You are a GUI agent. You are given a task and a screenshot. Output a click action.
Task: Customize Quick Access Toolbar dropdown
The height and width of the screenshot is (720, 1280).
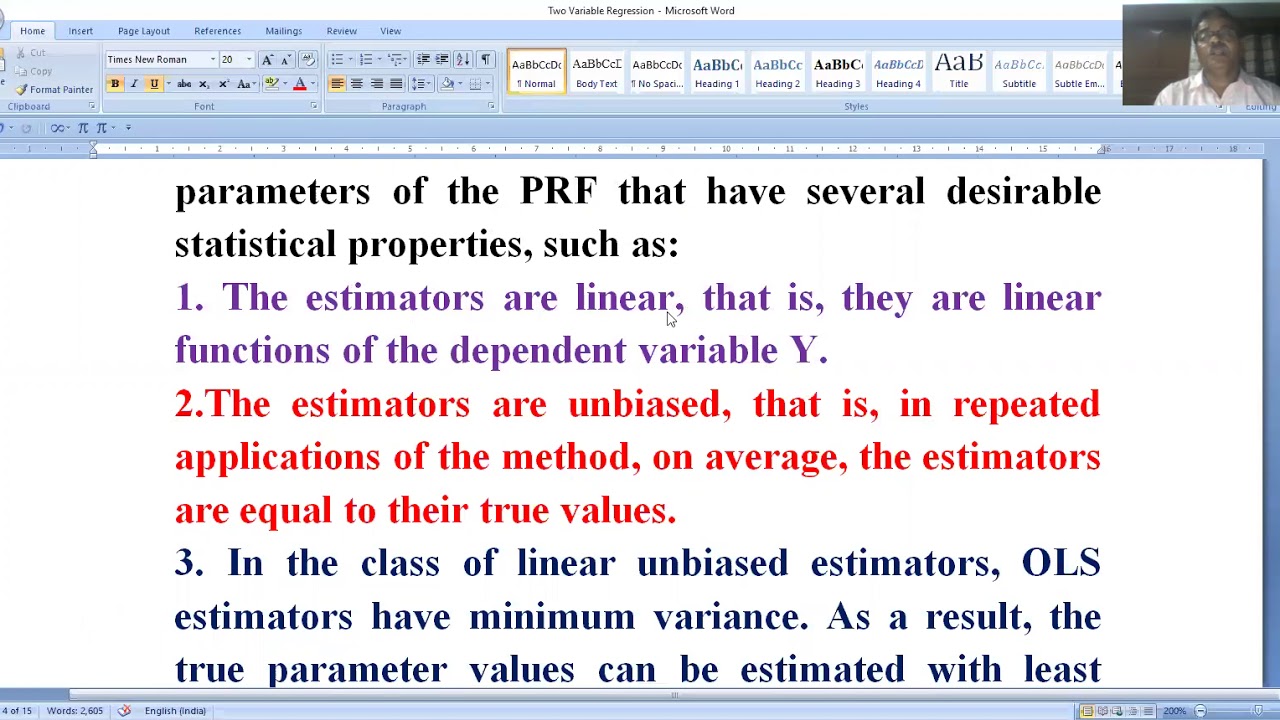click(x=128, y=128)
